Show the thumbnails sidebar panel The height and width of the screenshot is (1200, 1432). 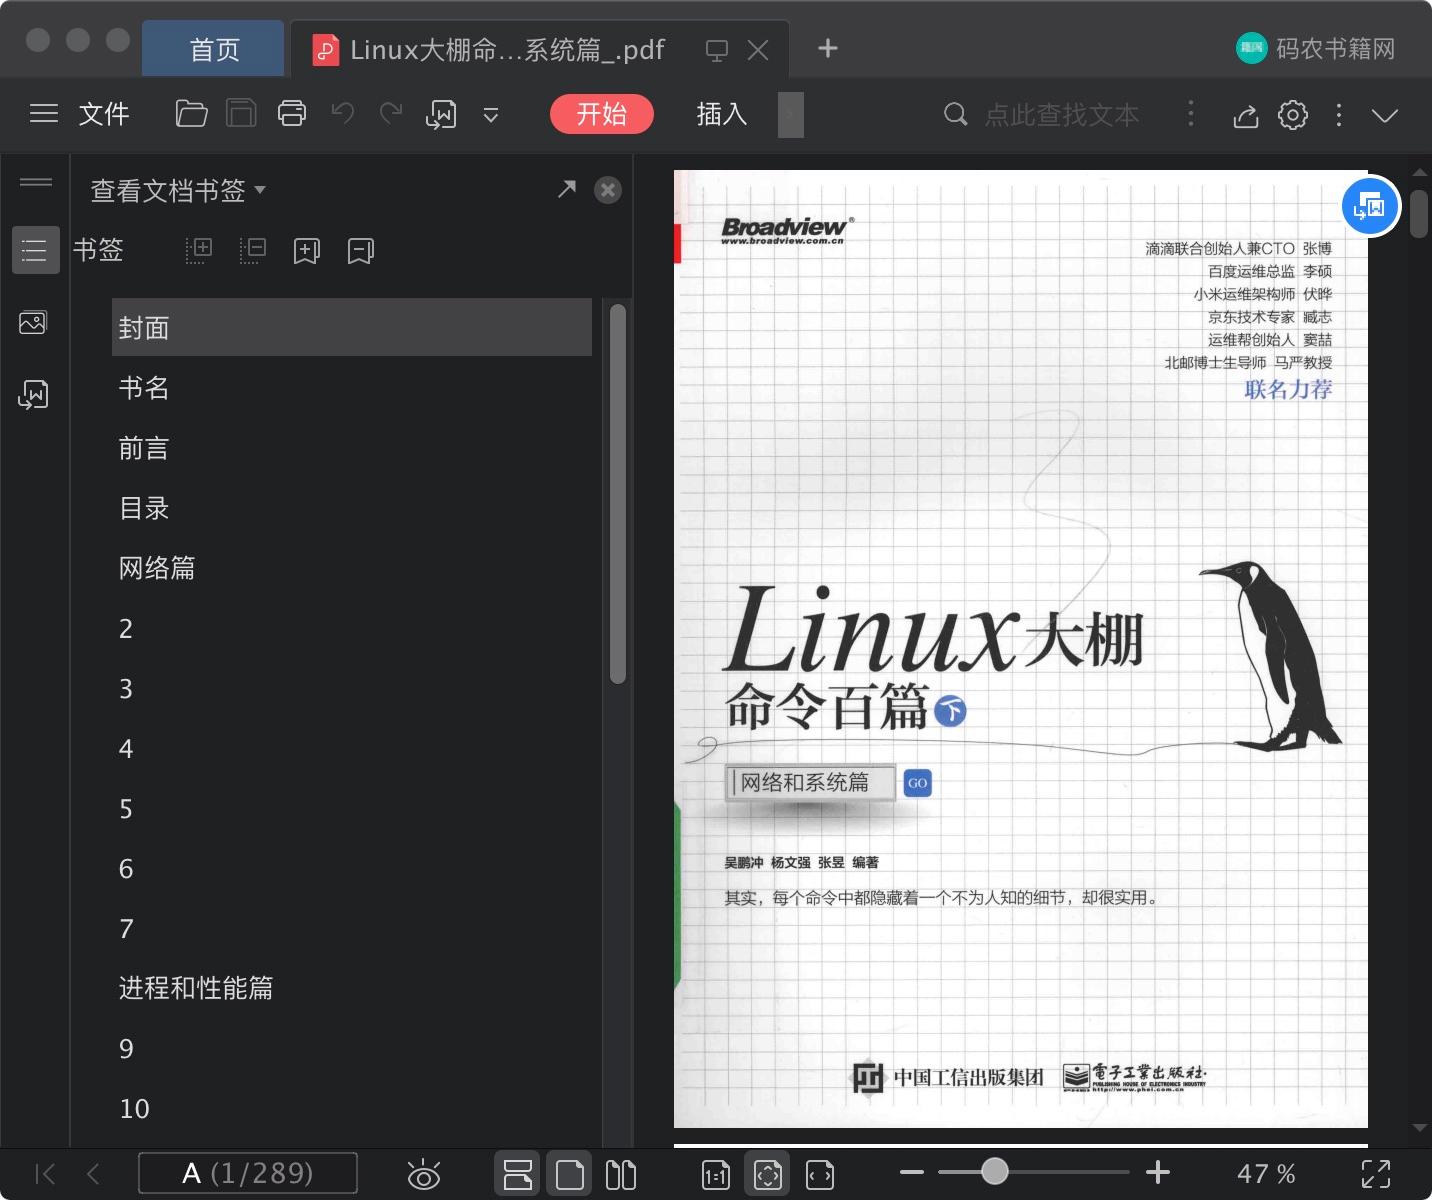[33, 323]
